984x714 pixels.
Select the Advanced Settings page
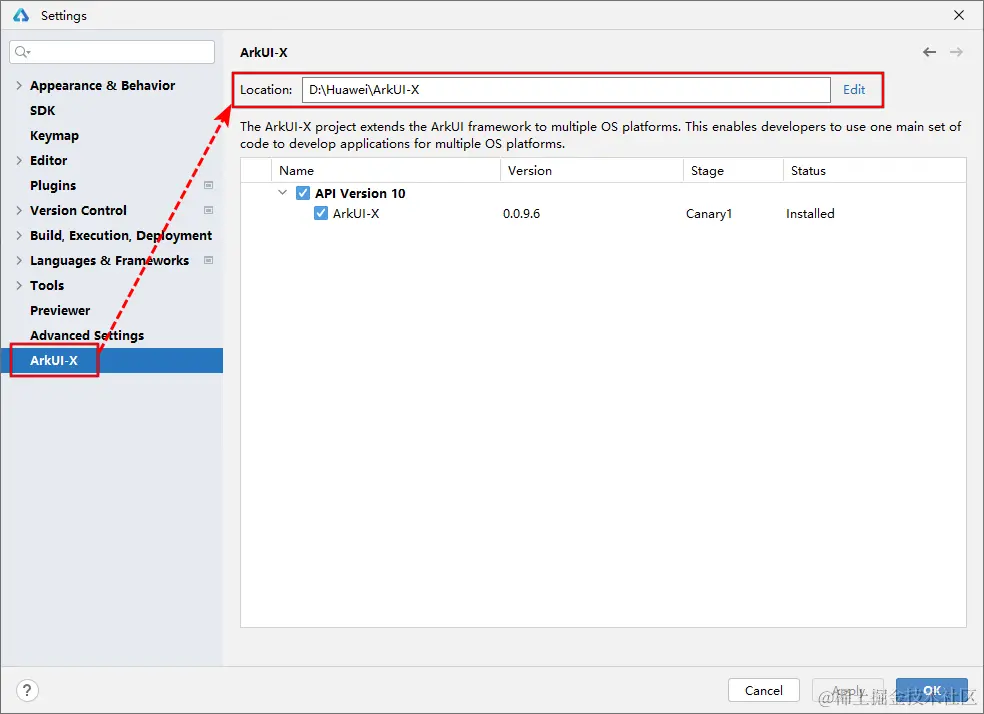point(87,336)
